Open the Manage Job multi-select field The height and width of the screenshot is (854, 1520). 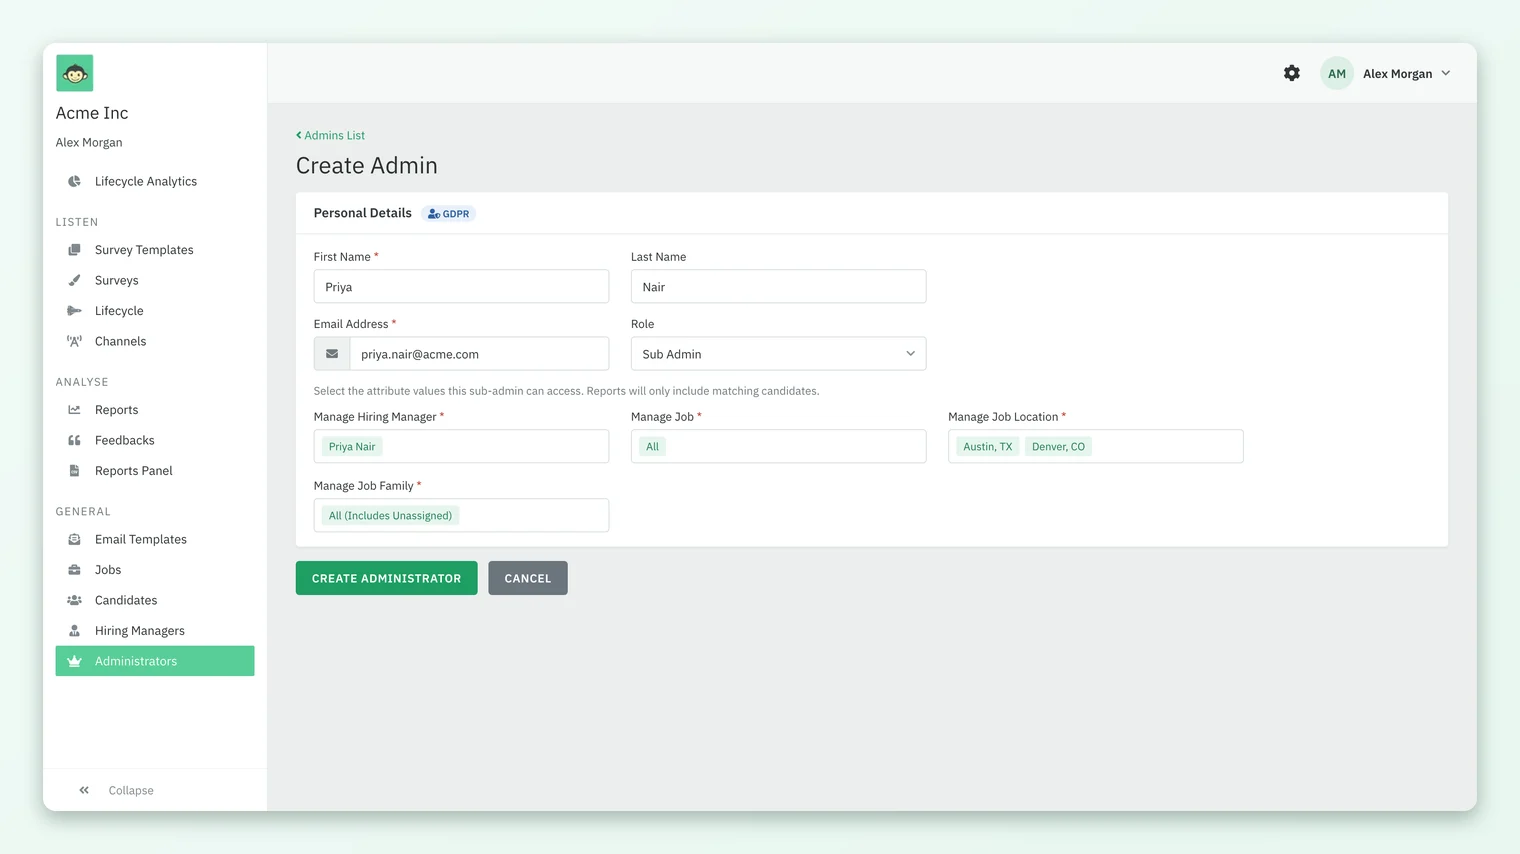778,446
